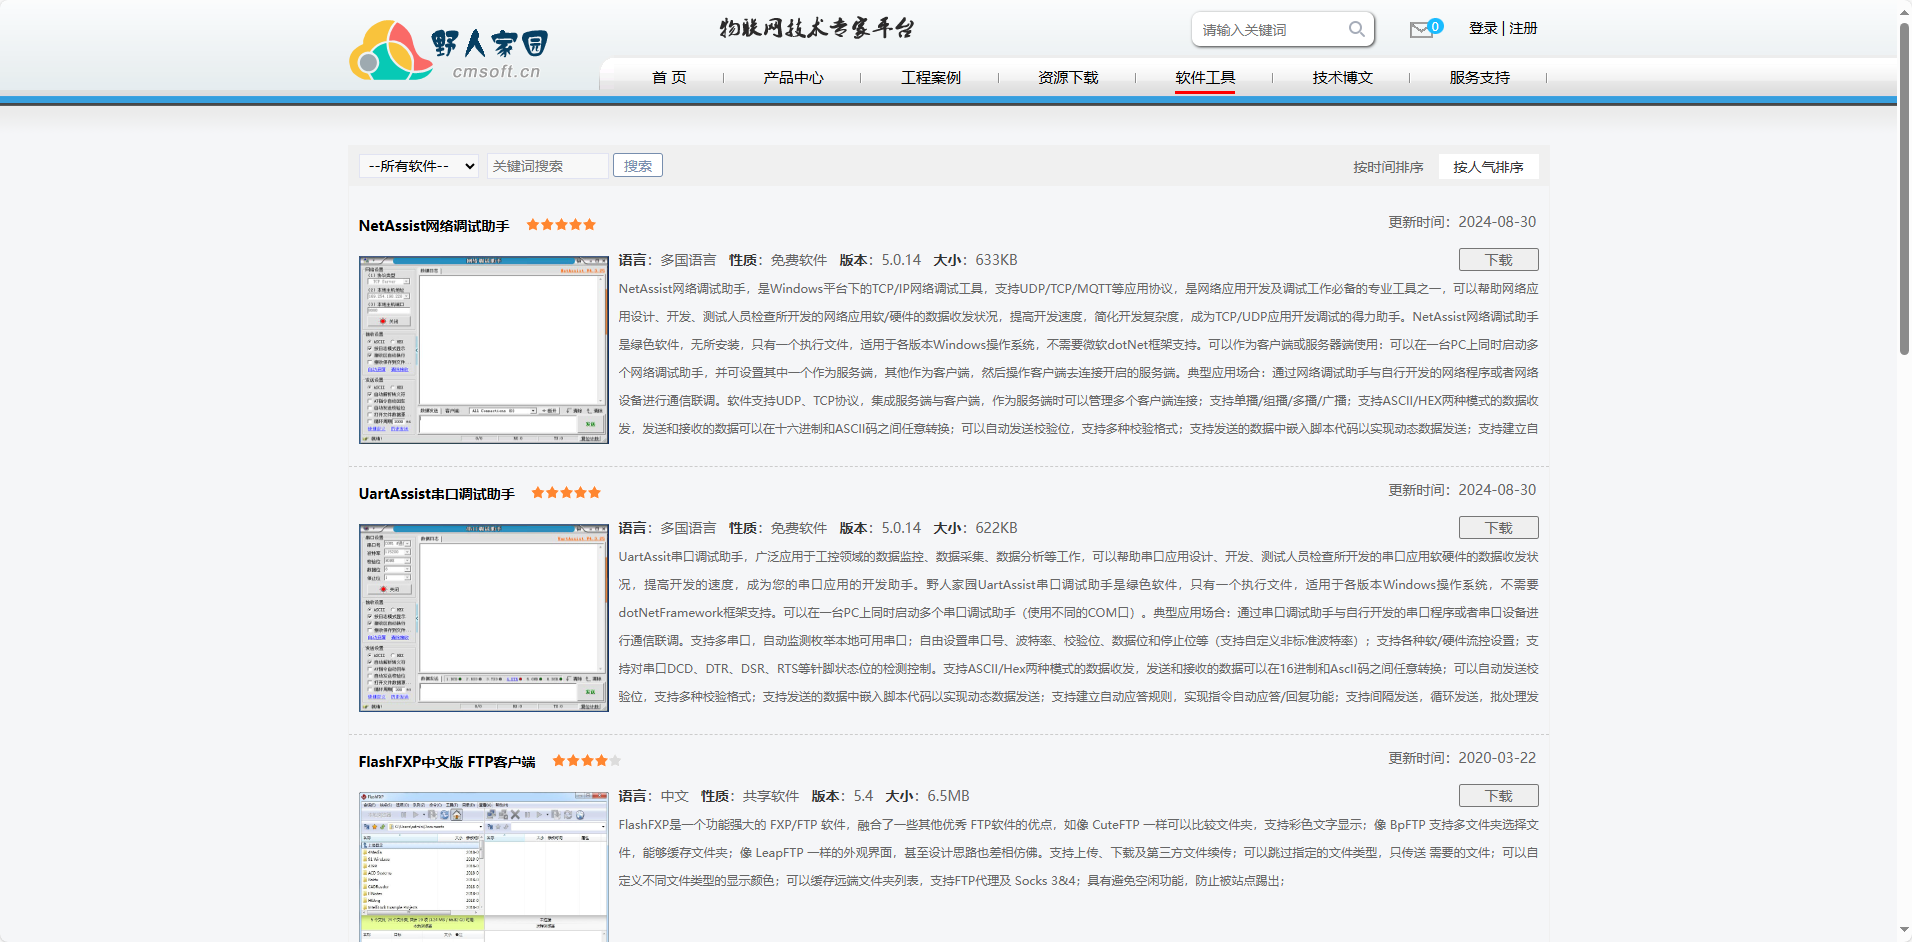Click the message count badge
1912x942 pixels.
(x=1436, y=26)
